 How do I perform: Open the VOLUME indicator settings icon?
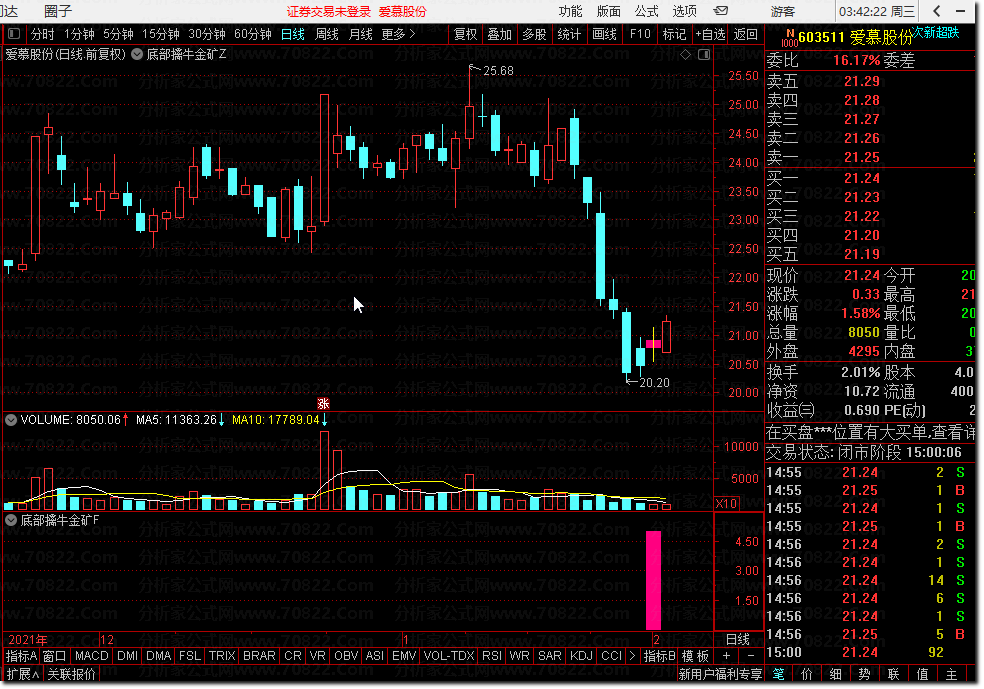click(11, 420)
